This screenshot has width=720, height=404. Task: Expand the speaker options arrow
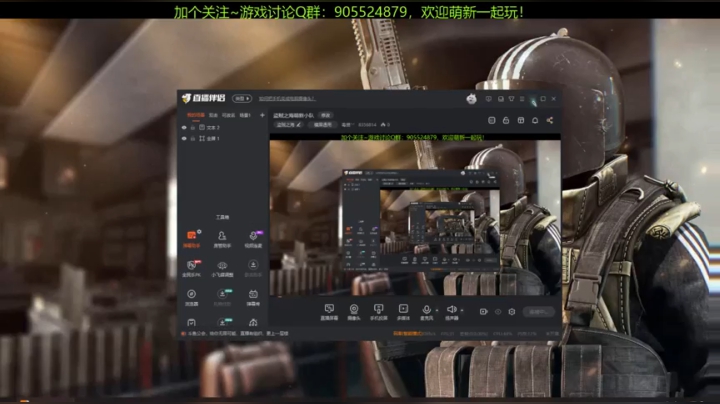coord(461,310)
